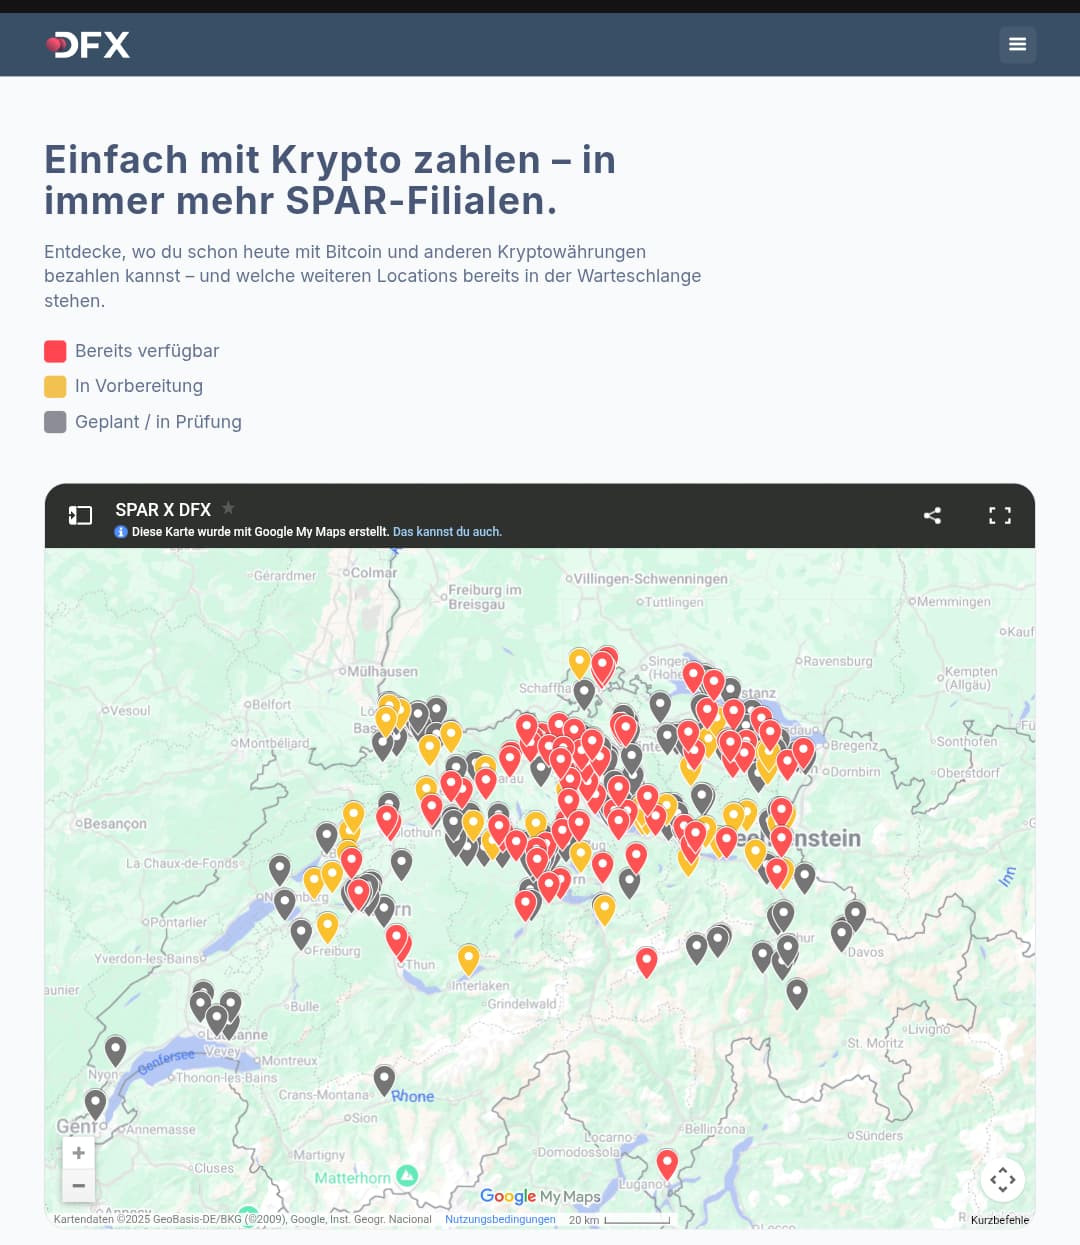Click the 'Freiburg im Breisgau' map label
Image resolution: width=1080 pixels, height=1245 pixels.
point(485,597)
